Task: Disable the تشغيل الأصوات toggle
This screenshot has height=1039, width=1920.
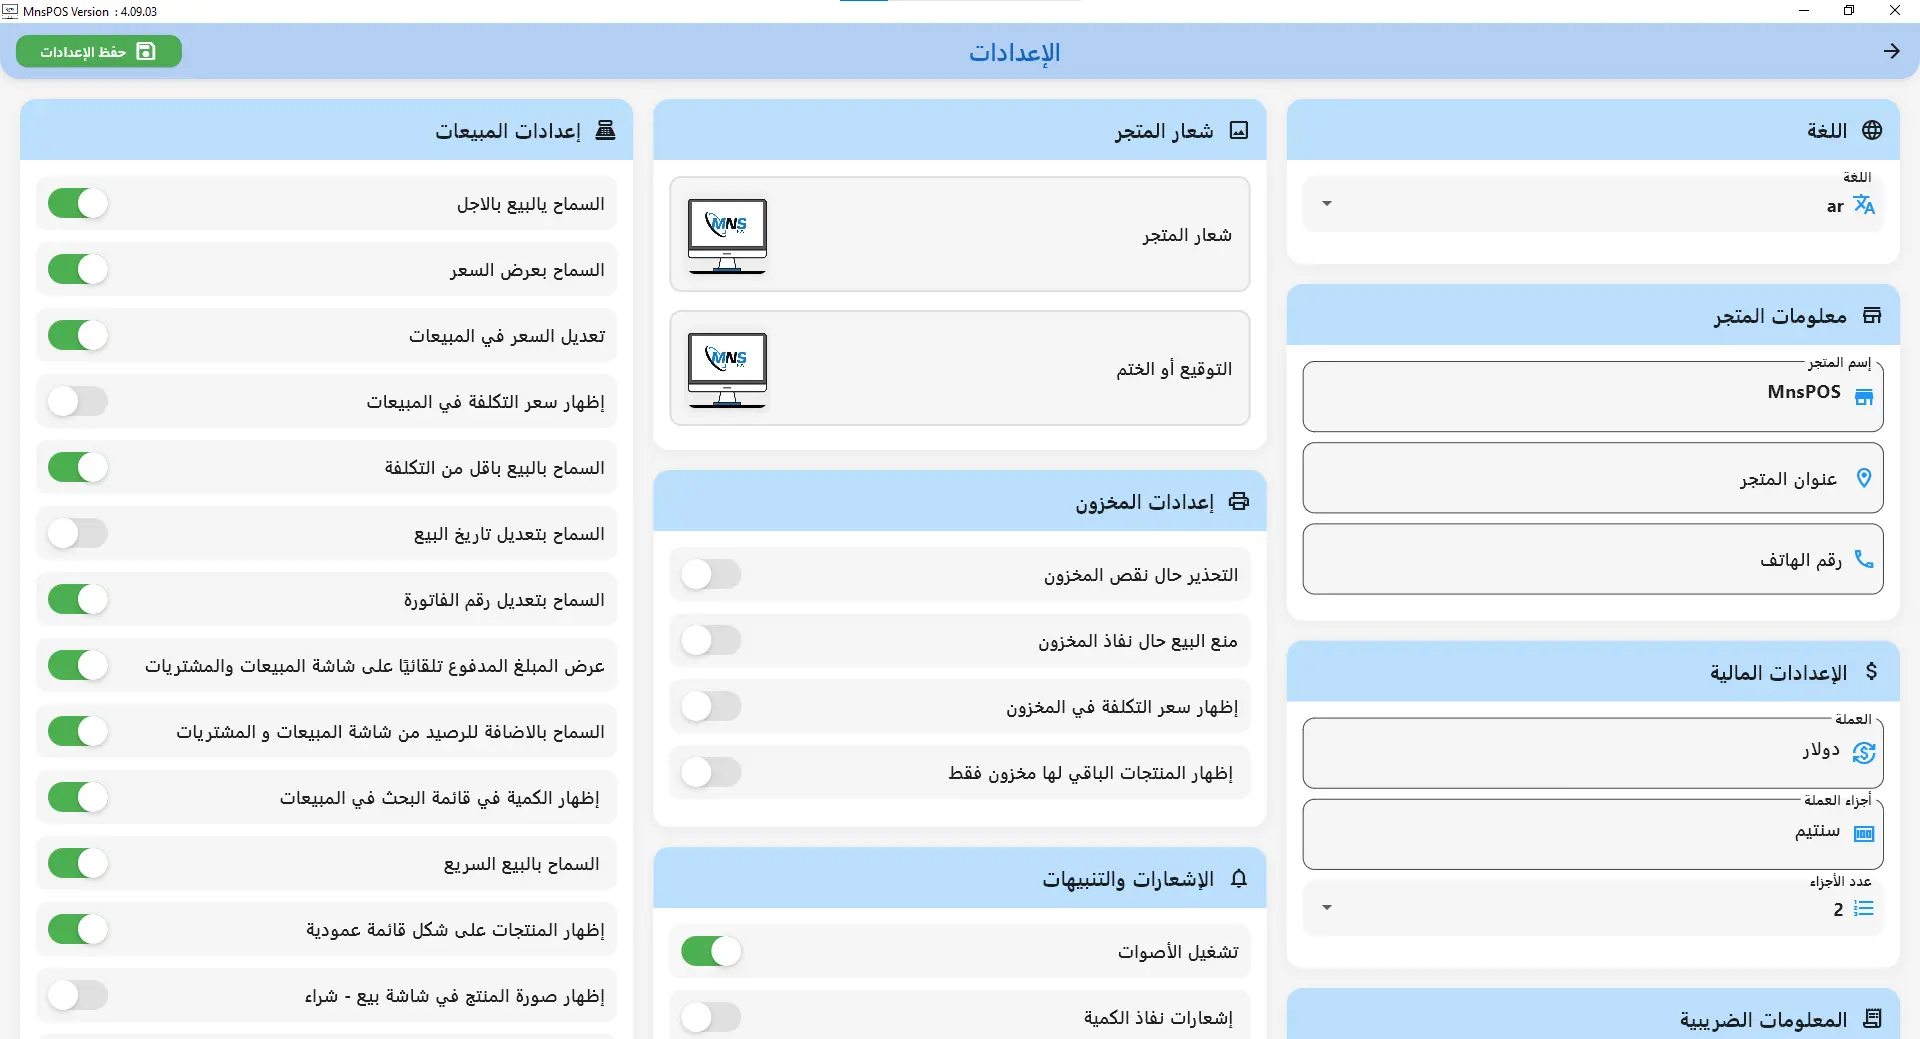Action: click(x=711, y=951)
